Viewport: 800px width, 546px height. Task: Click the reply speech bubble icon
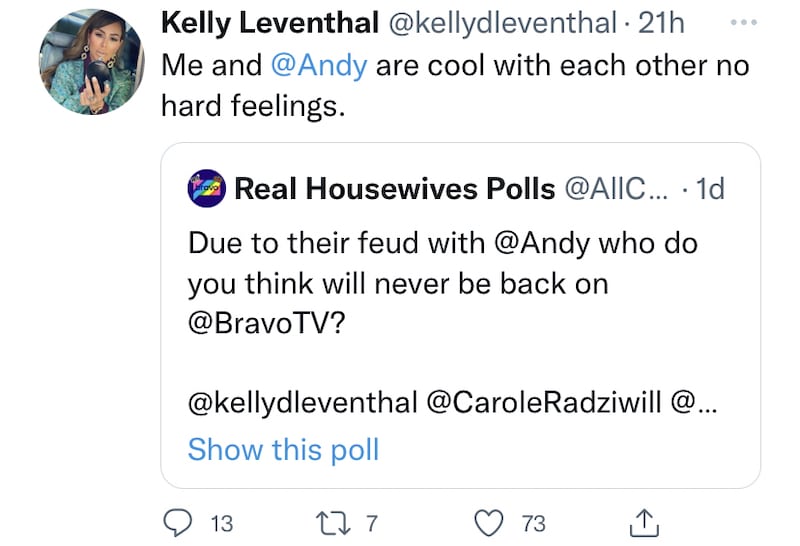click(177, 520)
